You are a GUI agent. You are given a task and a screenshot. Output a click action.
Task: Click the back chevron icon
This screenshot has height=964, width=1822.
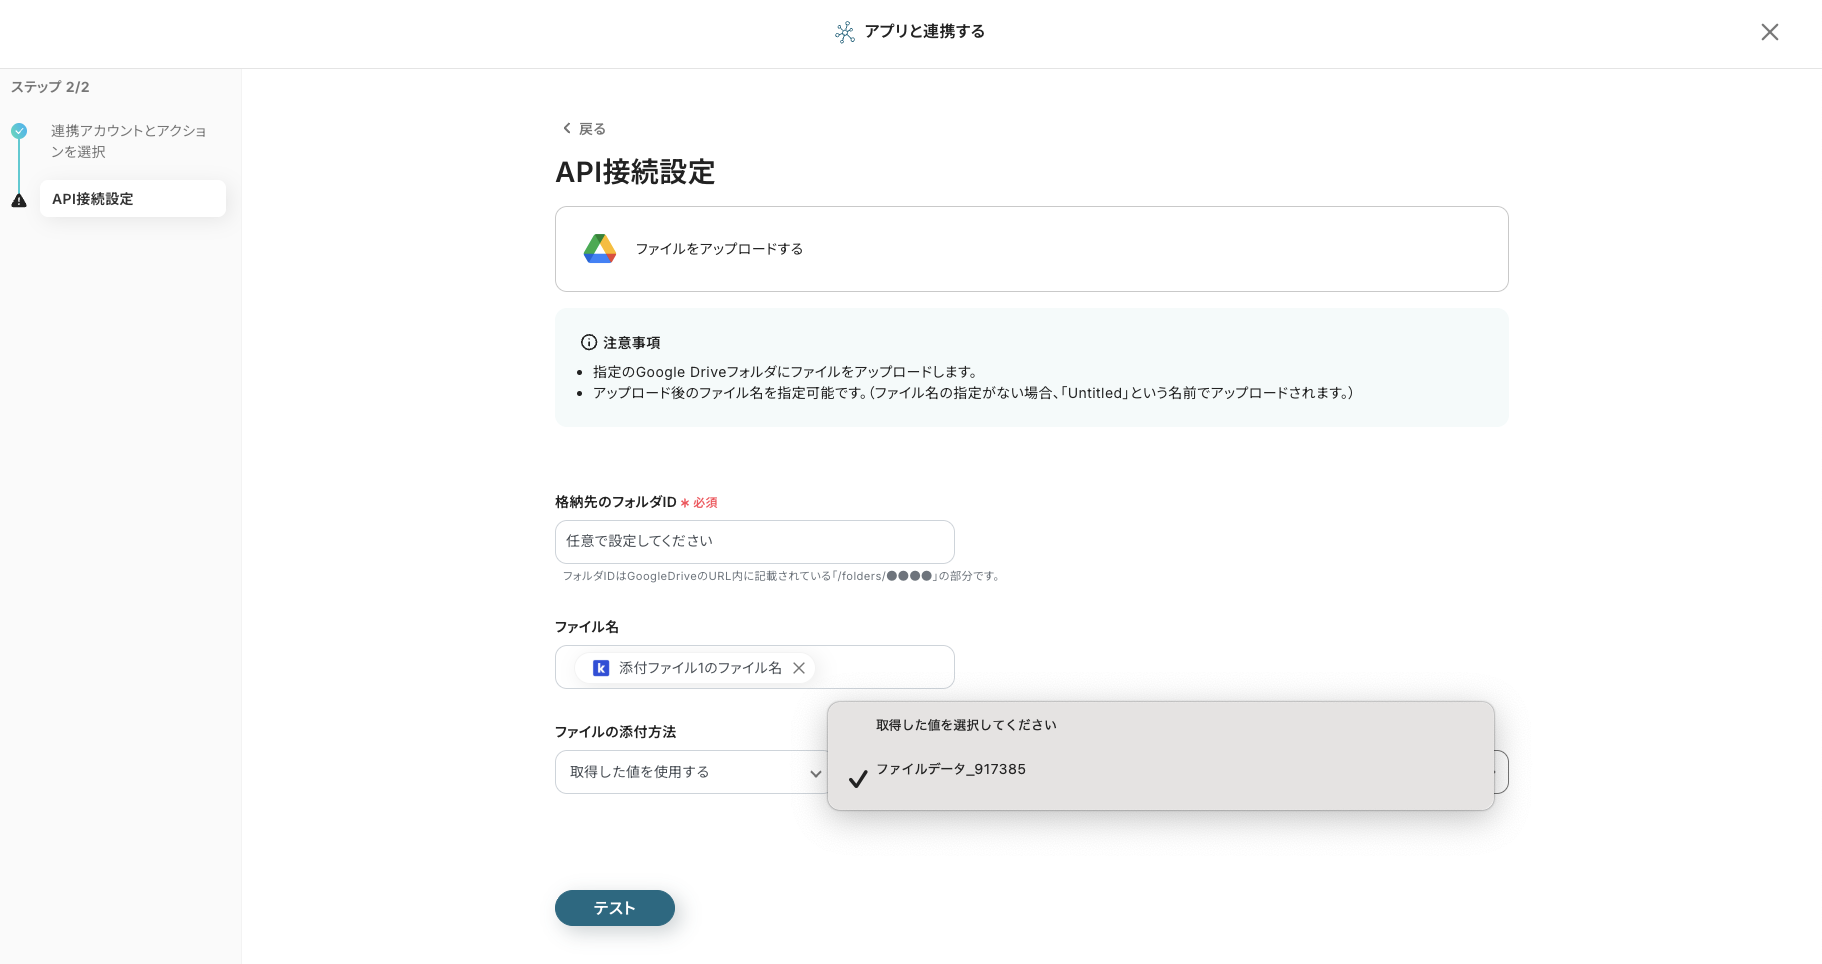[x=567, y=128]
